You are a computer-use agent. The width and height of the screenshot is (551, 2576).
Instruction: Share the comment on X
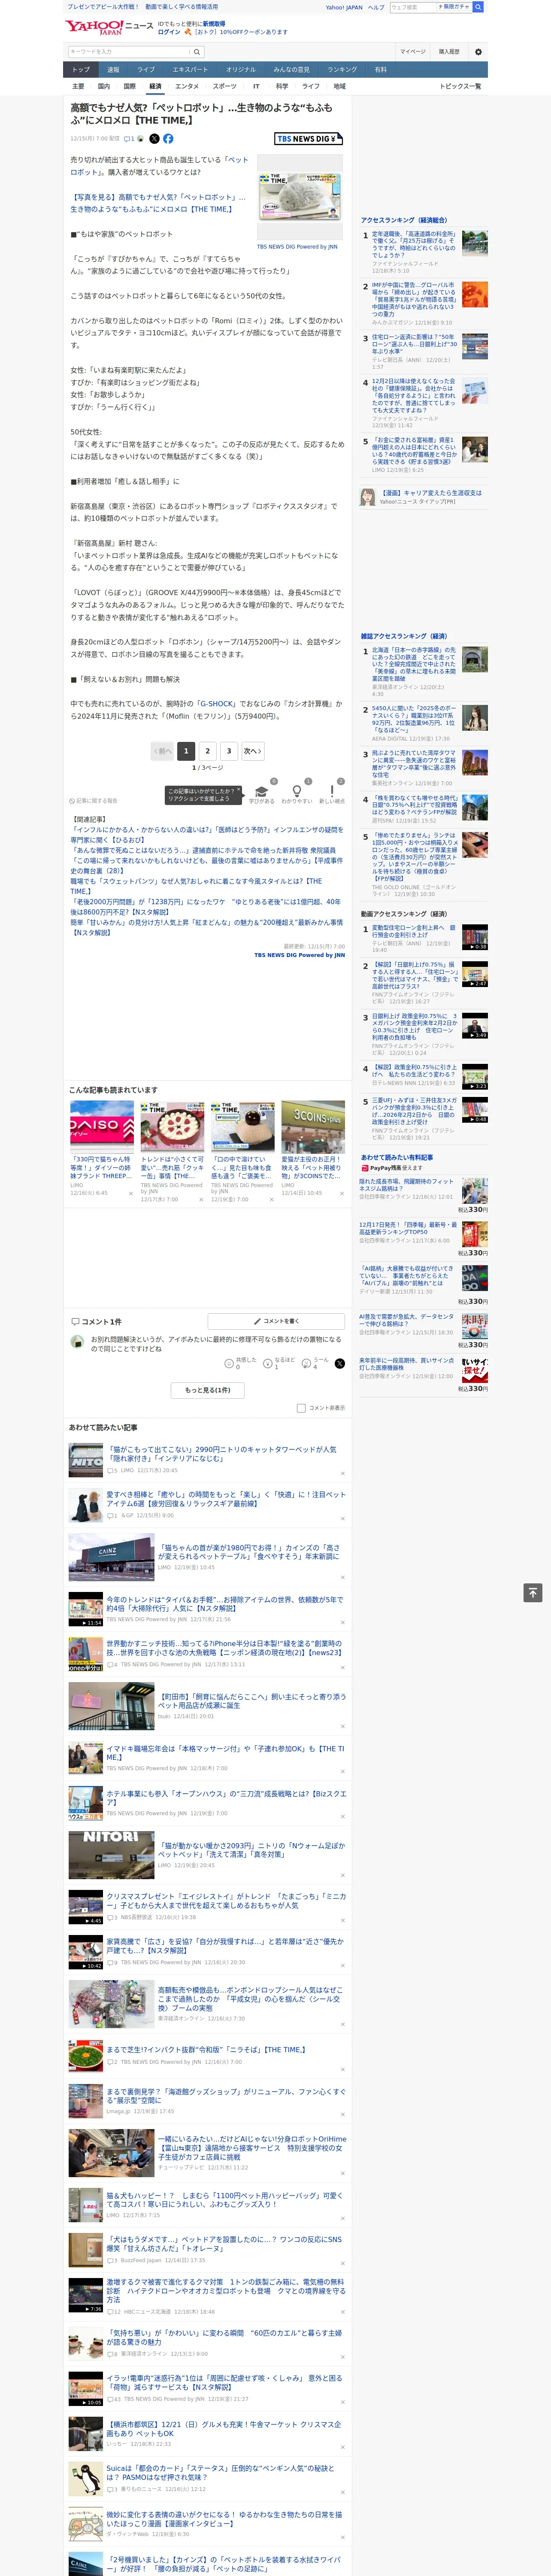340,1363
